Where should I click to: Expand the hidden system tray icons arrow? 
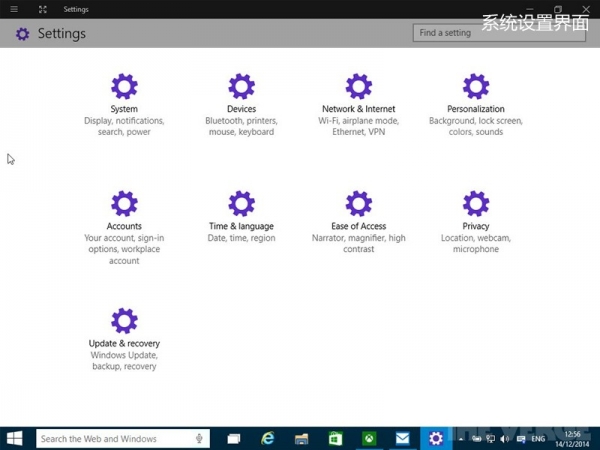click(x=461, y=439)
